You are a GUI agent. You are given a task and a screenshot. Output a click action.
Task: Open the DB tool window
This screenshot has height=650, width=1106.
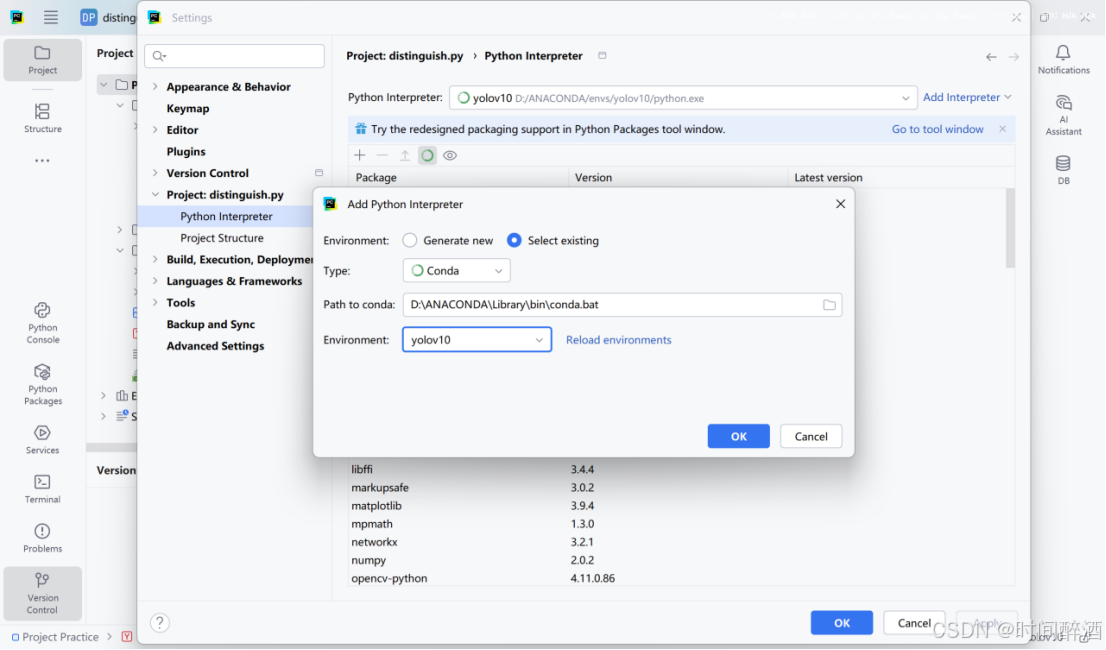pyautogui.click(x=1063, y=170)
